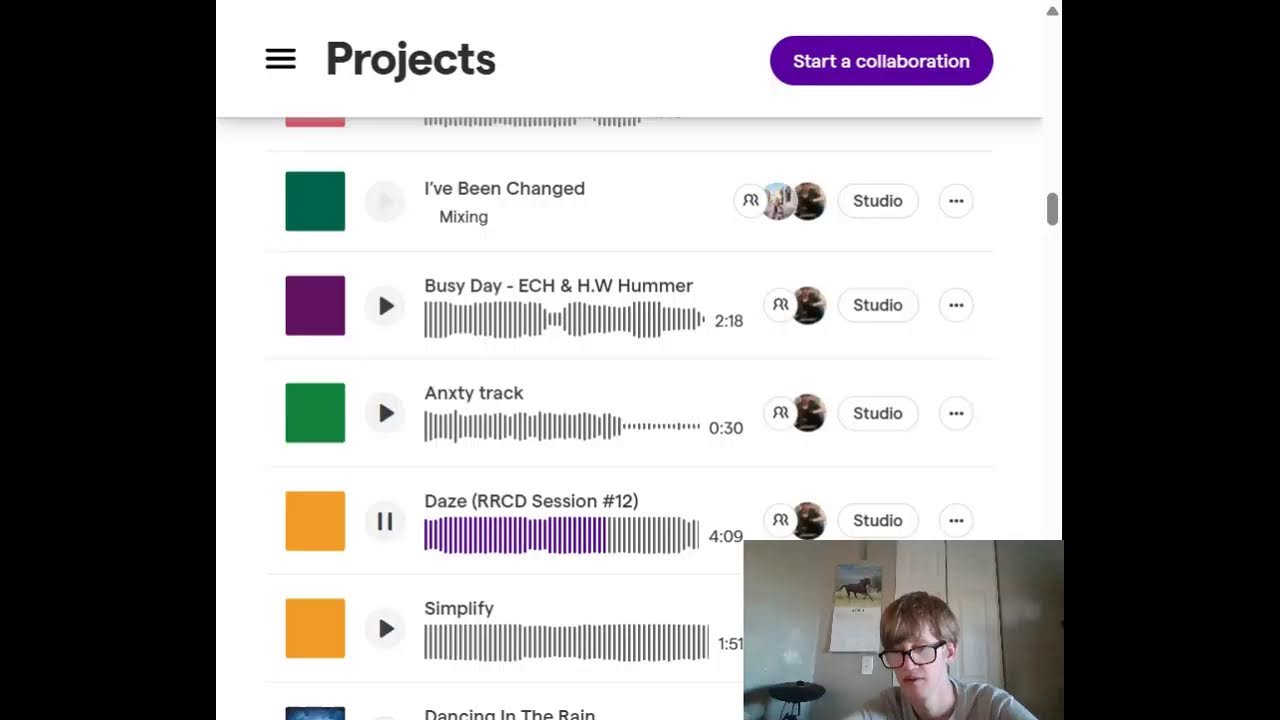The width and height of the screenshot is (1280, 720).
Task: Play the Simplify track
Action: pyautogui.click(x=385, y=629)
